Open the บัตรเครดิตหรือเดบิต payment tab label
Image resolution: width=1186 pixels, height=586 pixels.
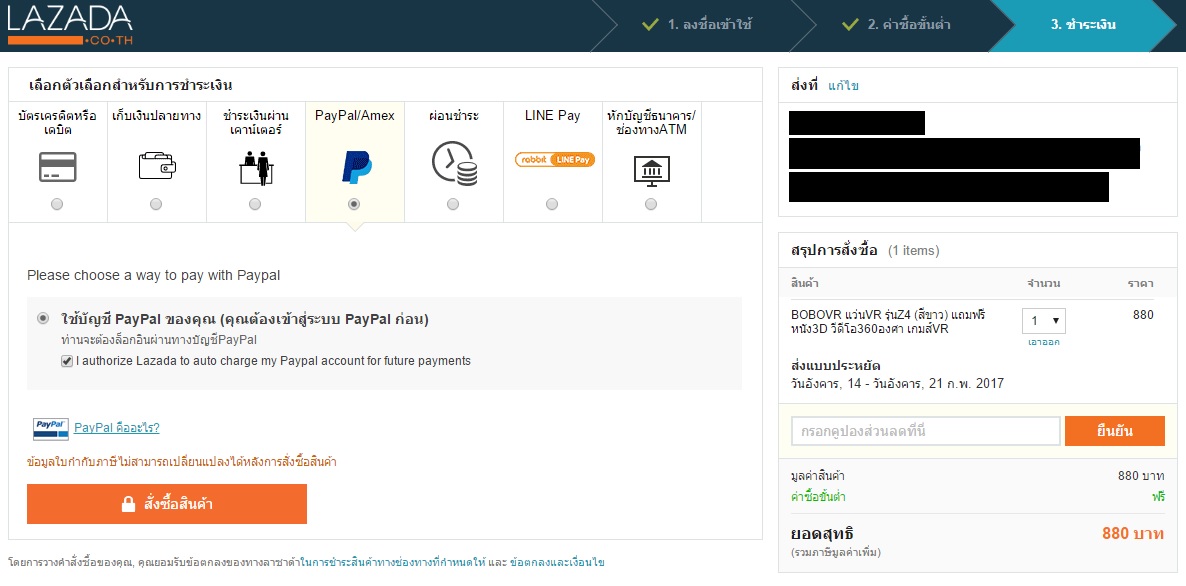tap(57, 122)
